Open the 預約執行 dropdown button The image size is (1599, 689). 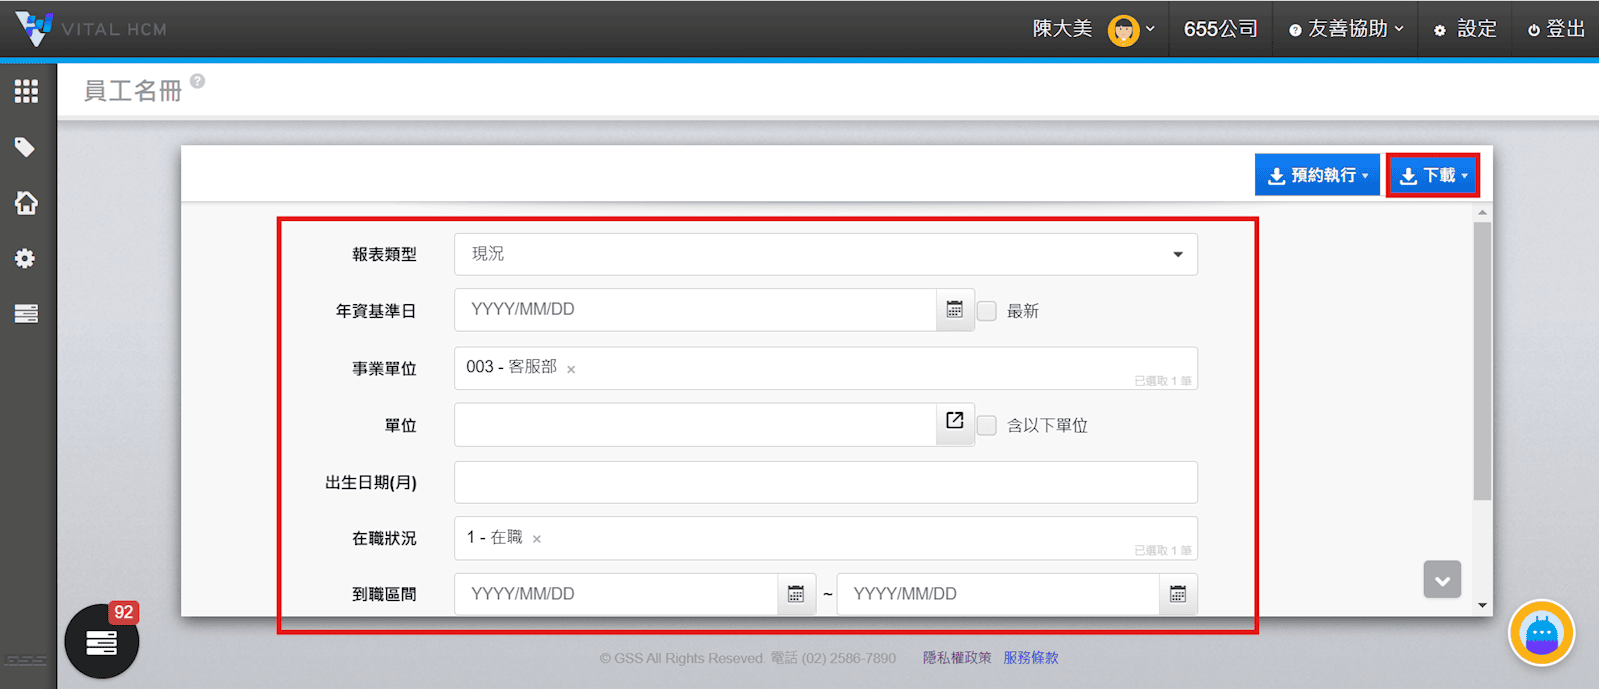1317,176
